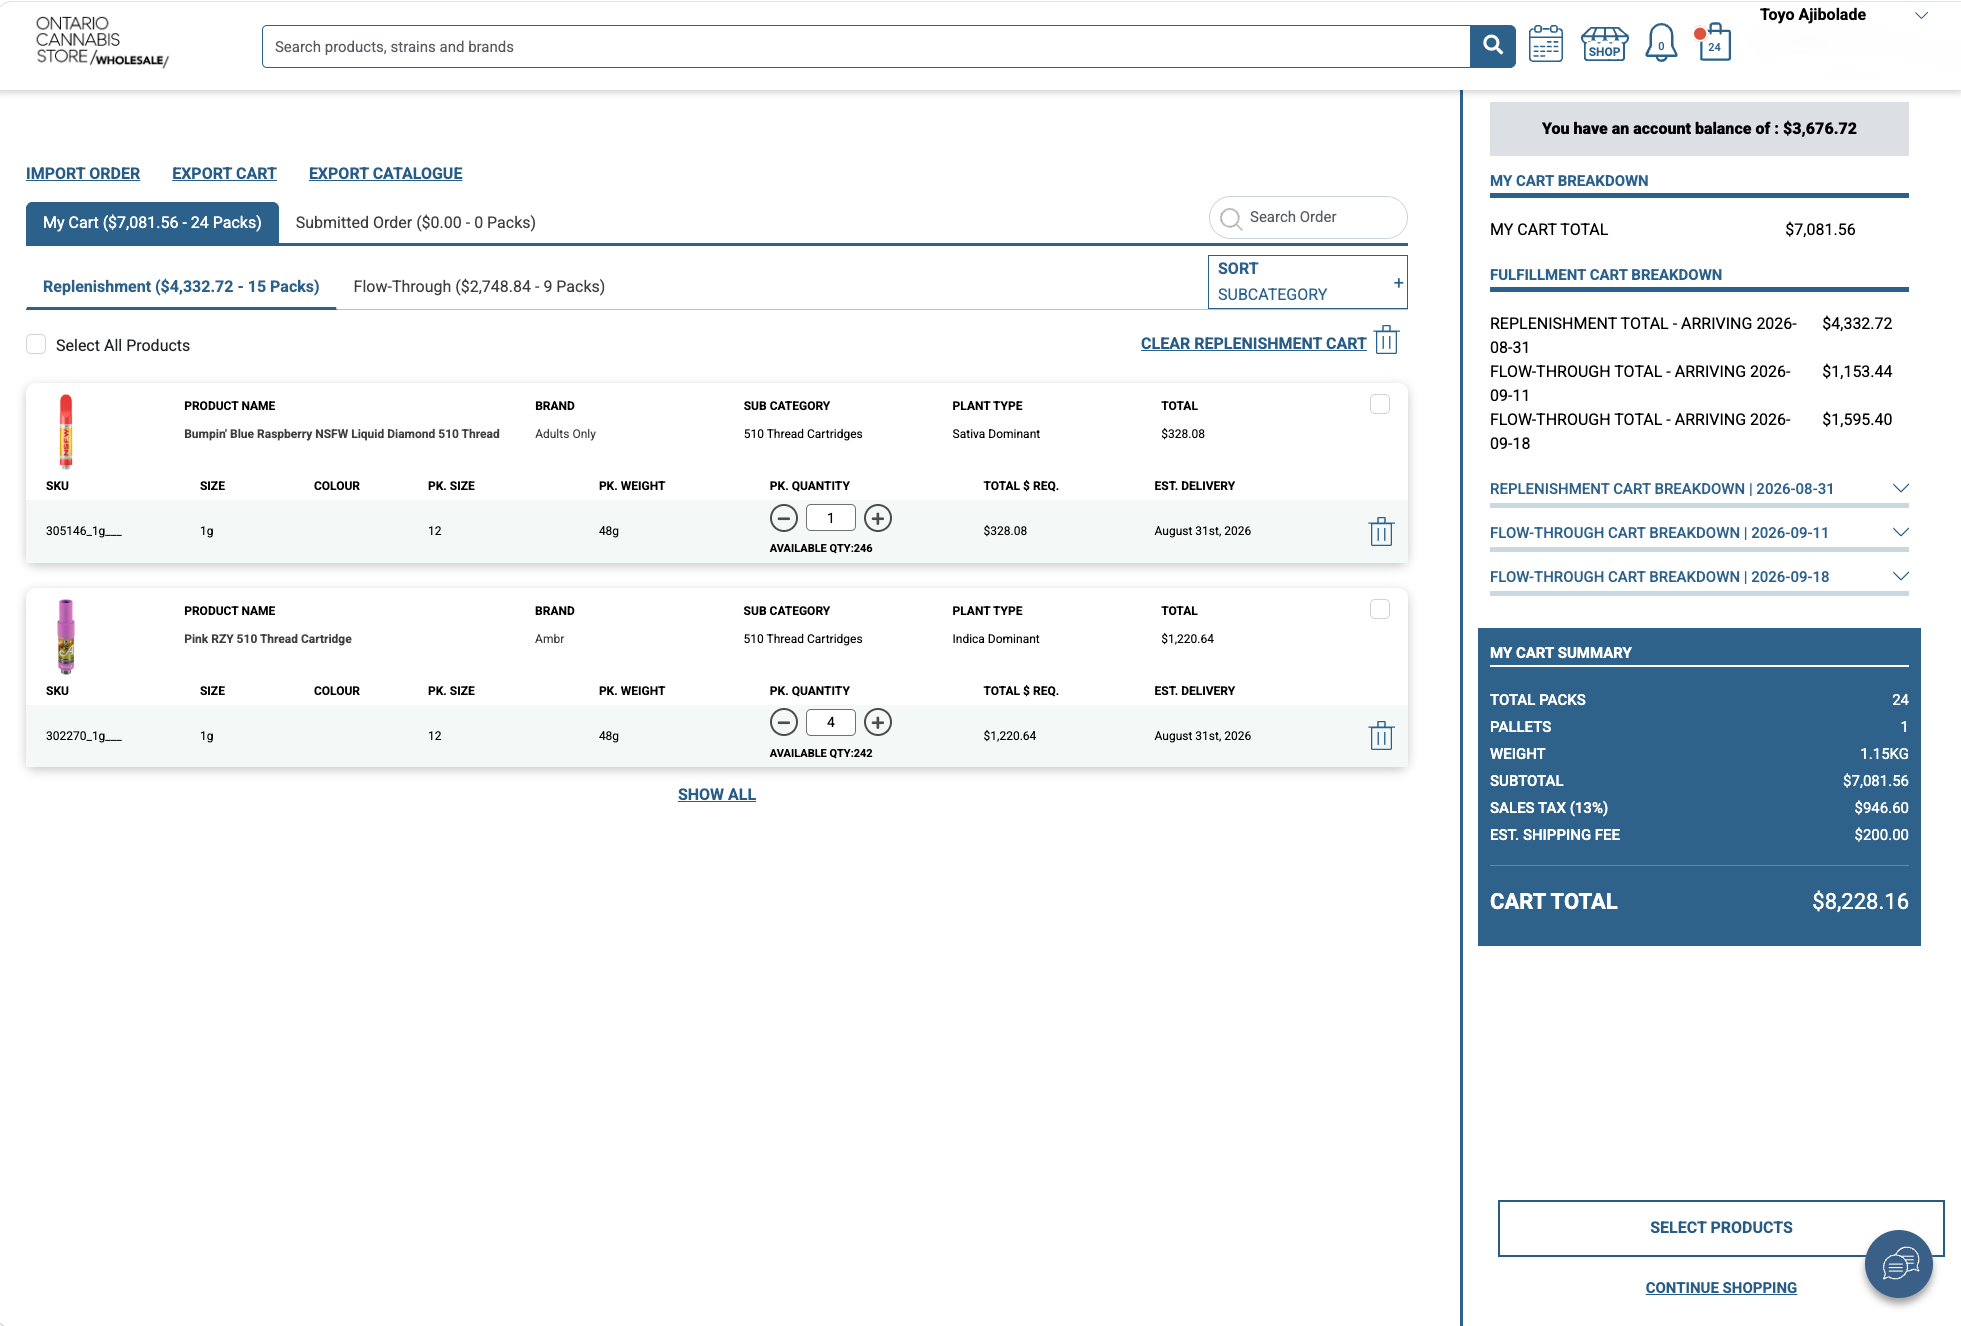Open the Shop storefront icon
The width and height of the screenshot is (1961, 1326).
(1603, 44)
